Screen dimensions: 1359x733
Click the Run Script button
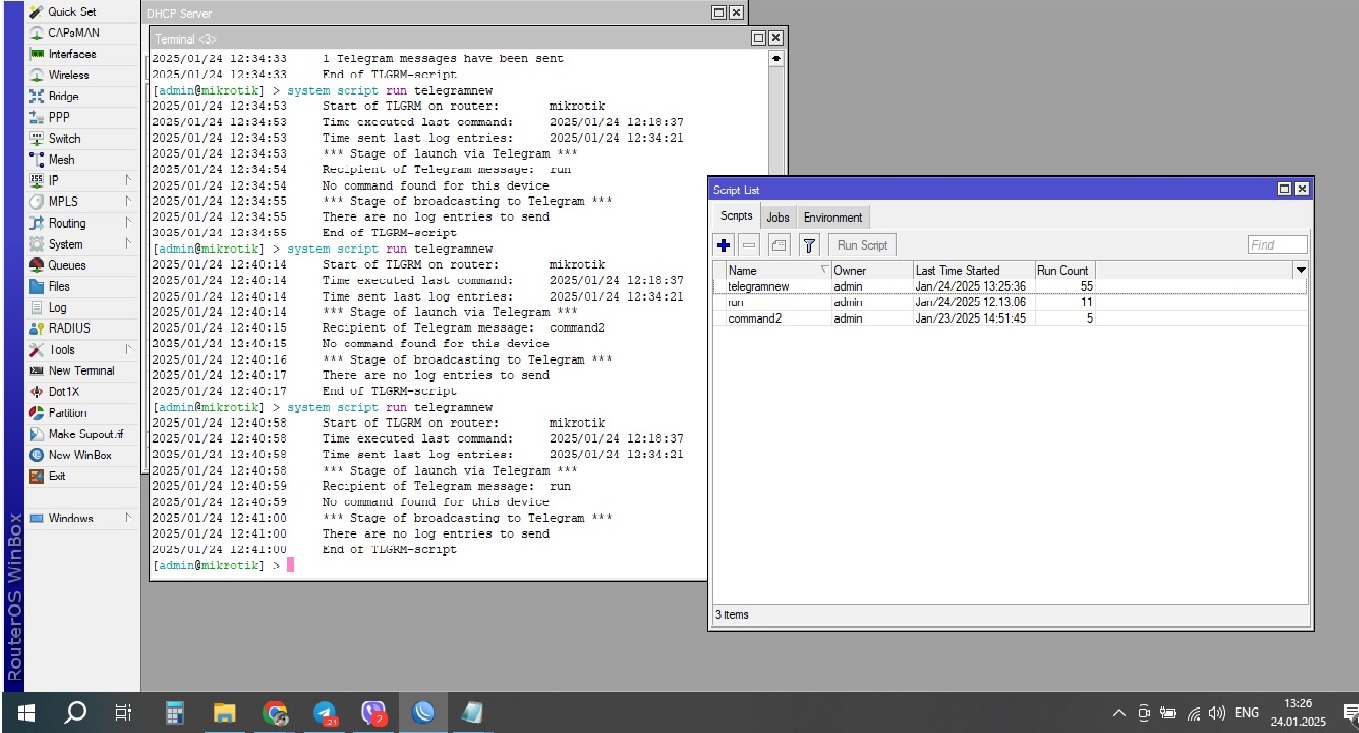pyautogui.click(x=862, y=245)
